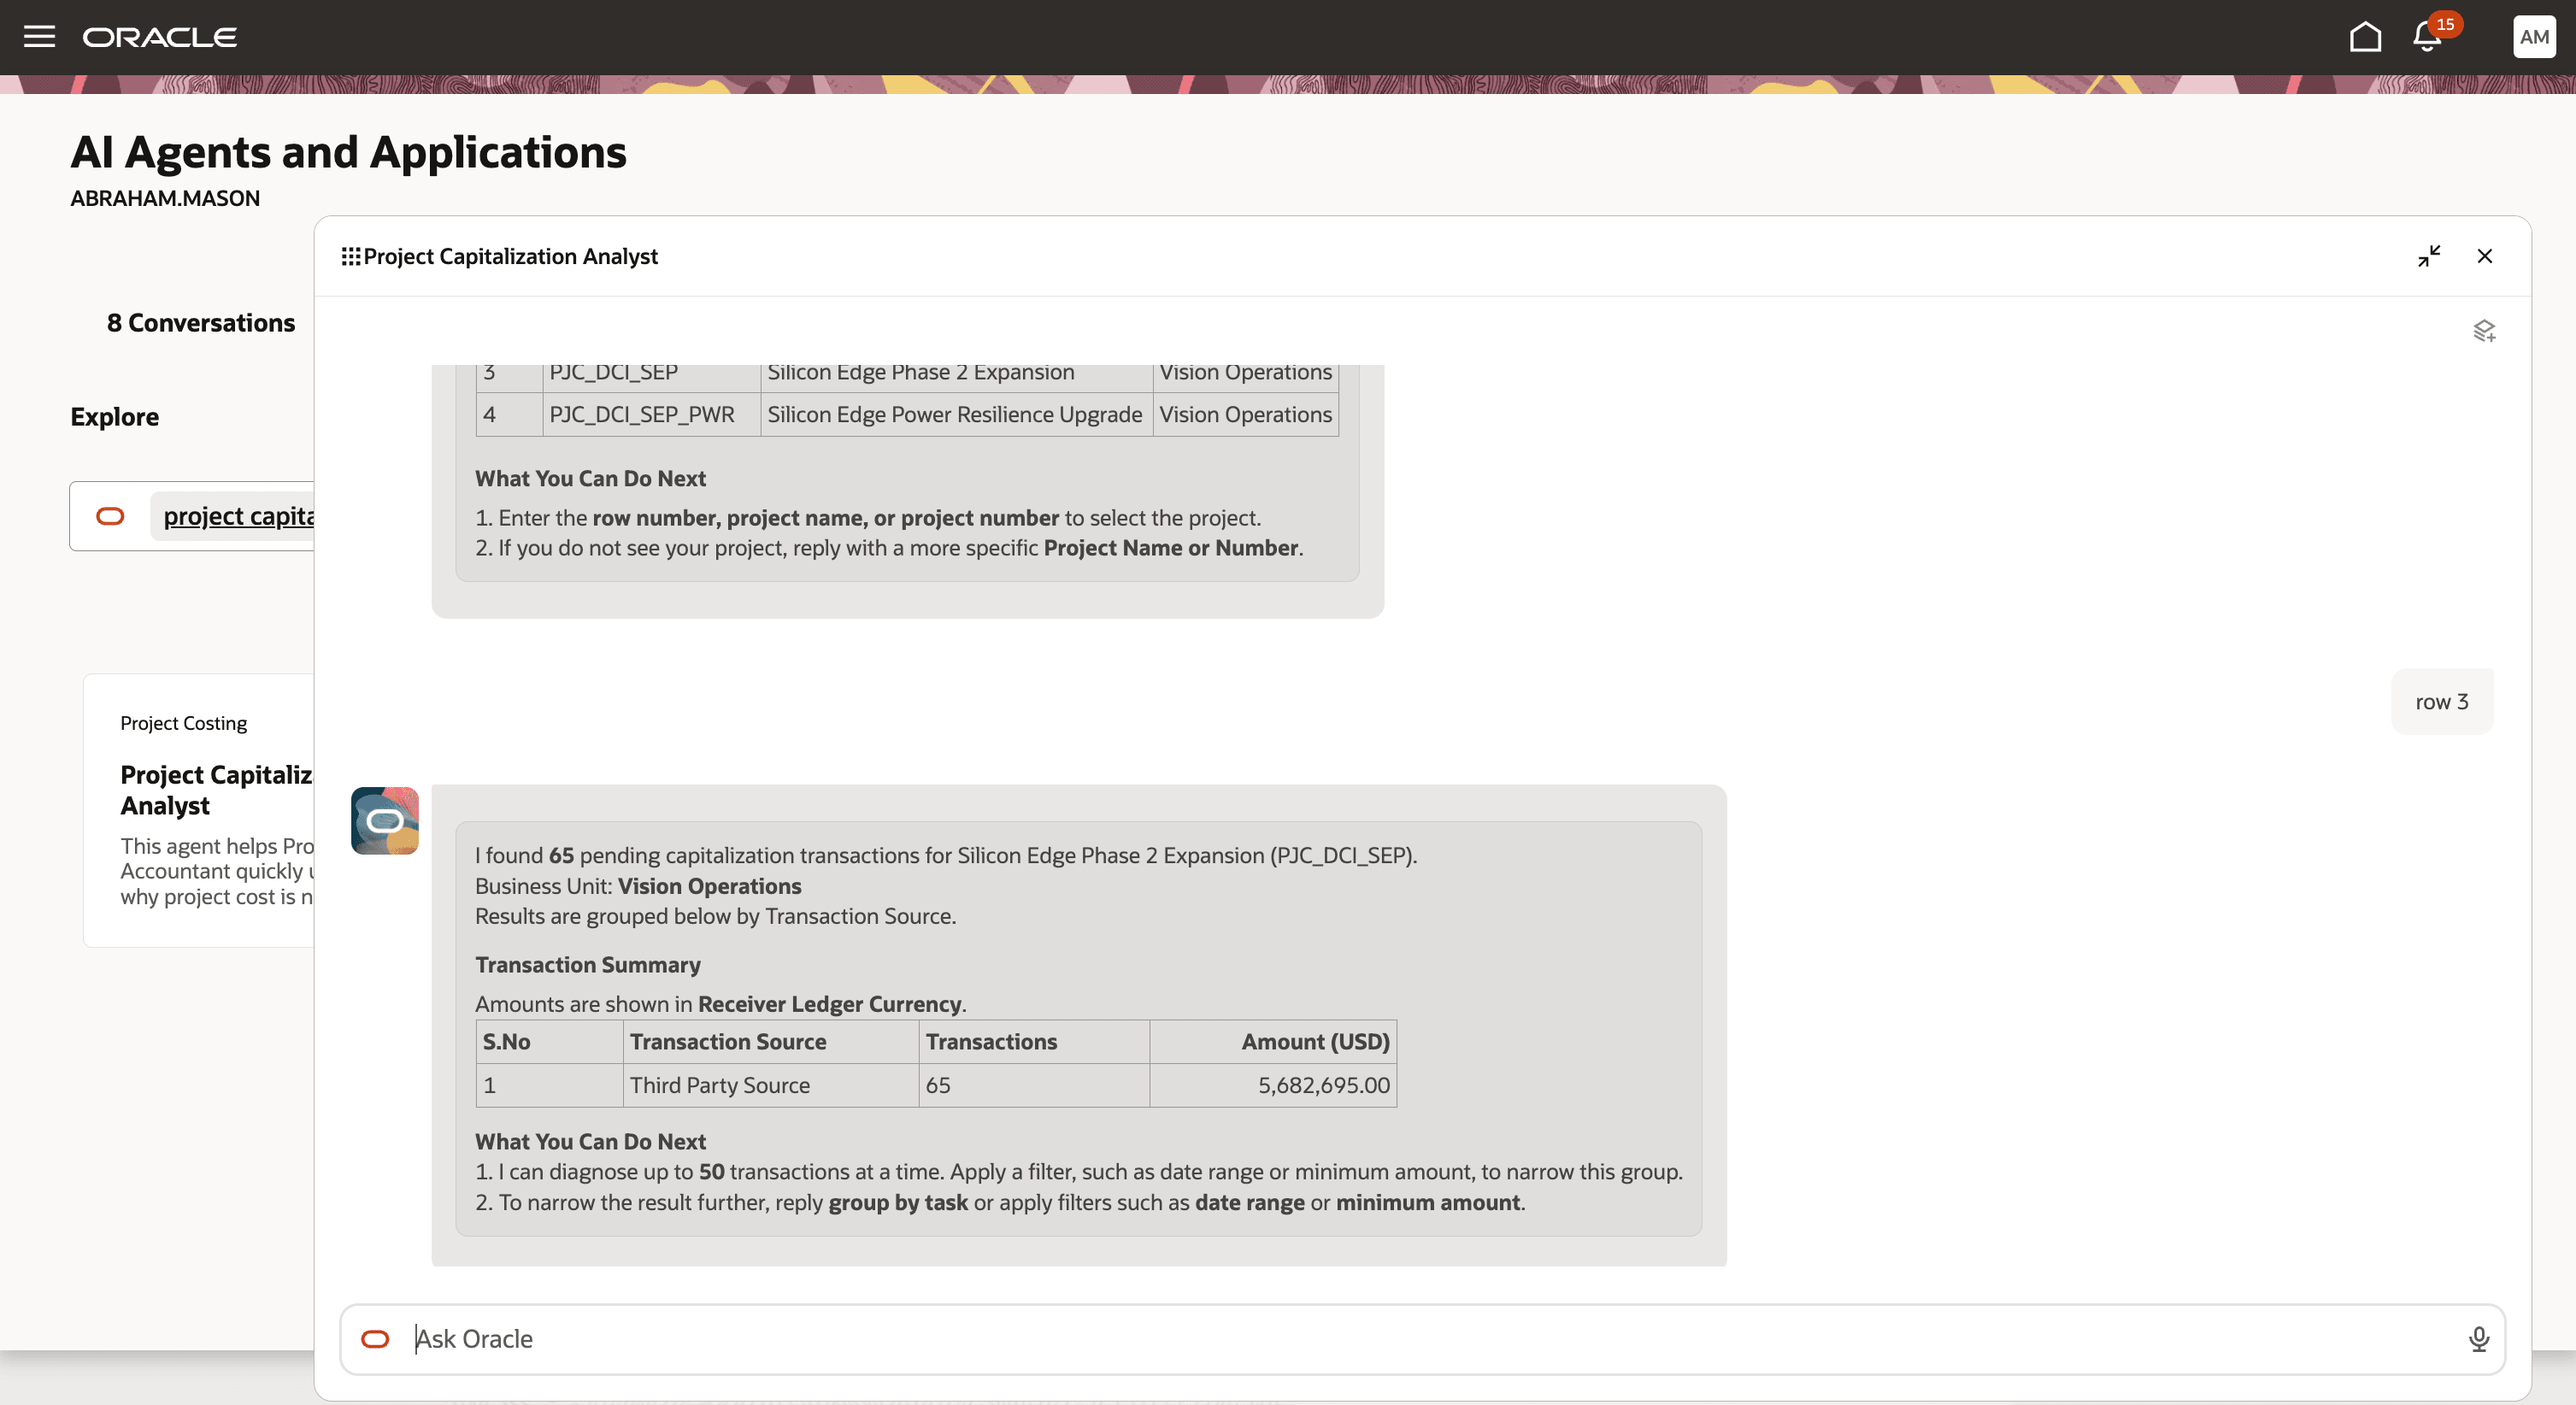The image size is (2576, 1405).
Task: Click the Oracle icon in the Ask Oracle bar
Action: 375,1339
